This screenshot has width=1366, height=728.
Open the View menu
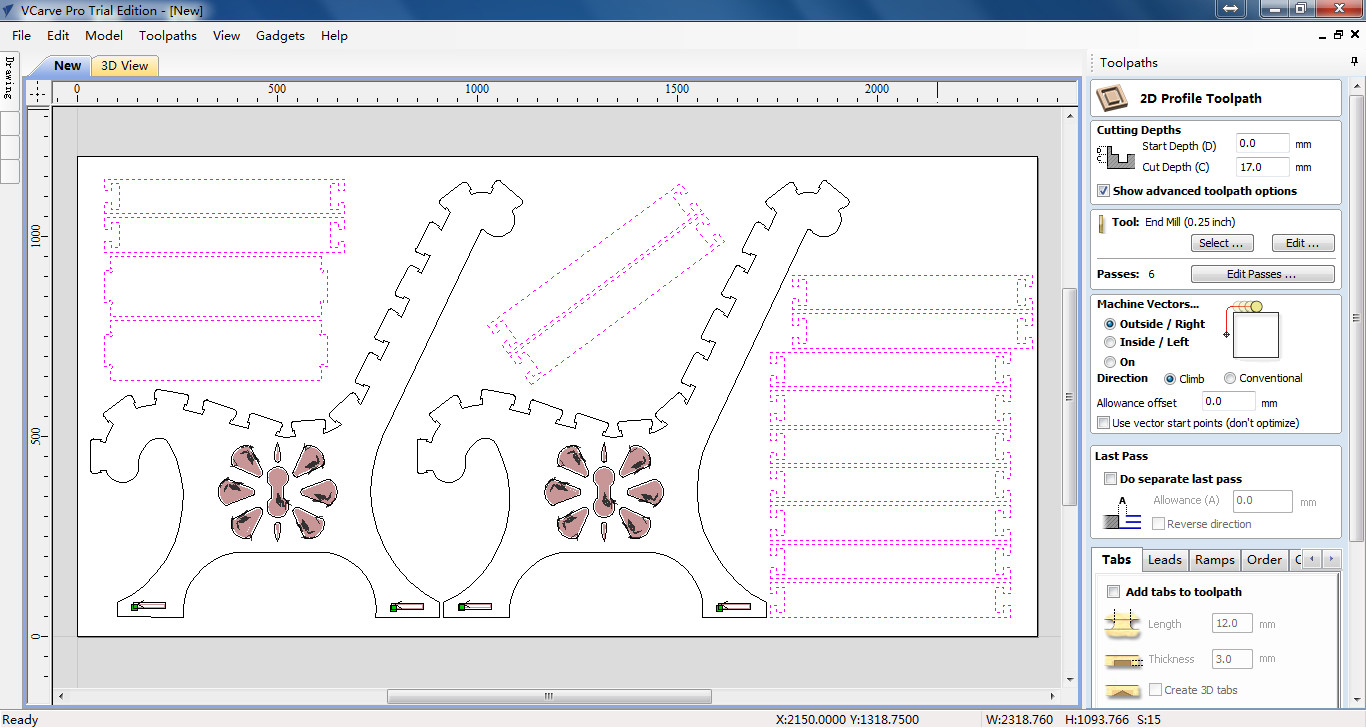227,36
